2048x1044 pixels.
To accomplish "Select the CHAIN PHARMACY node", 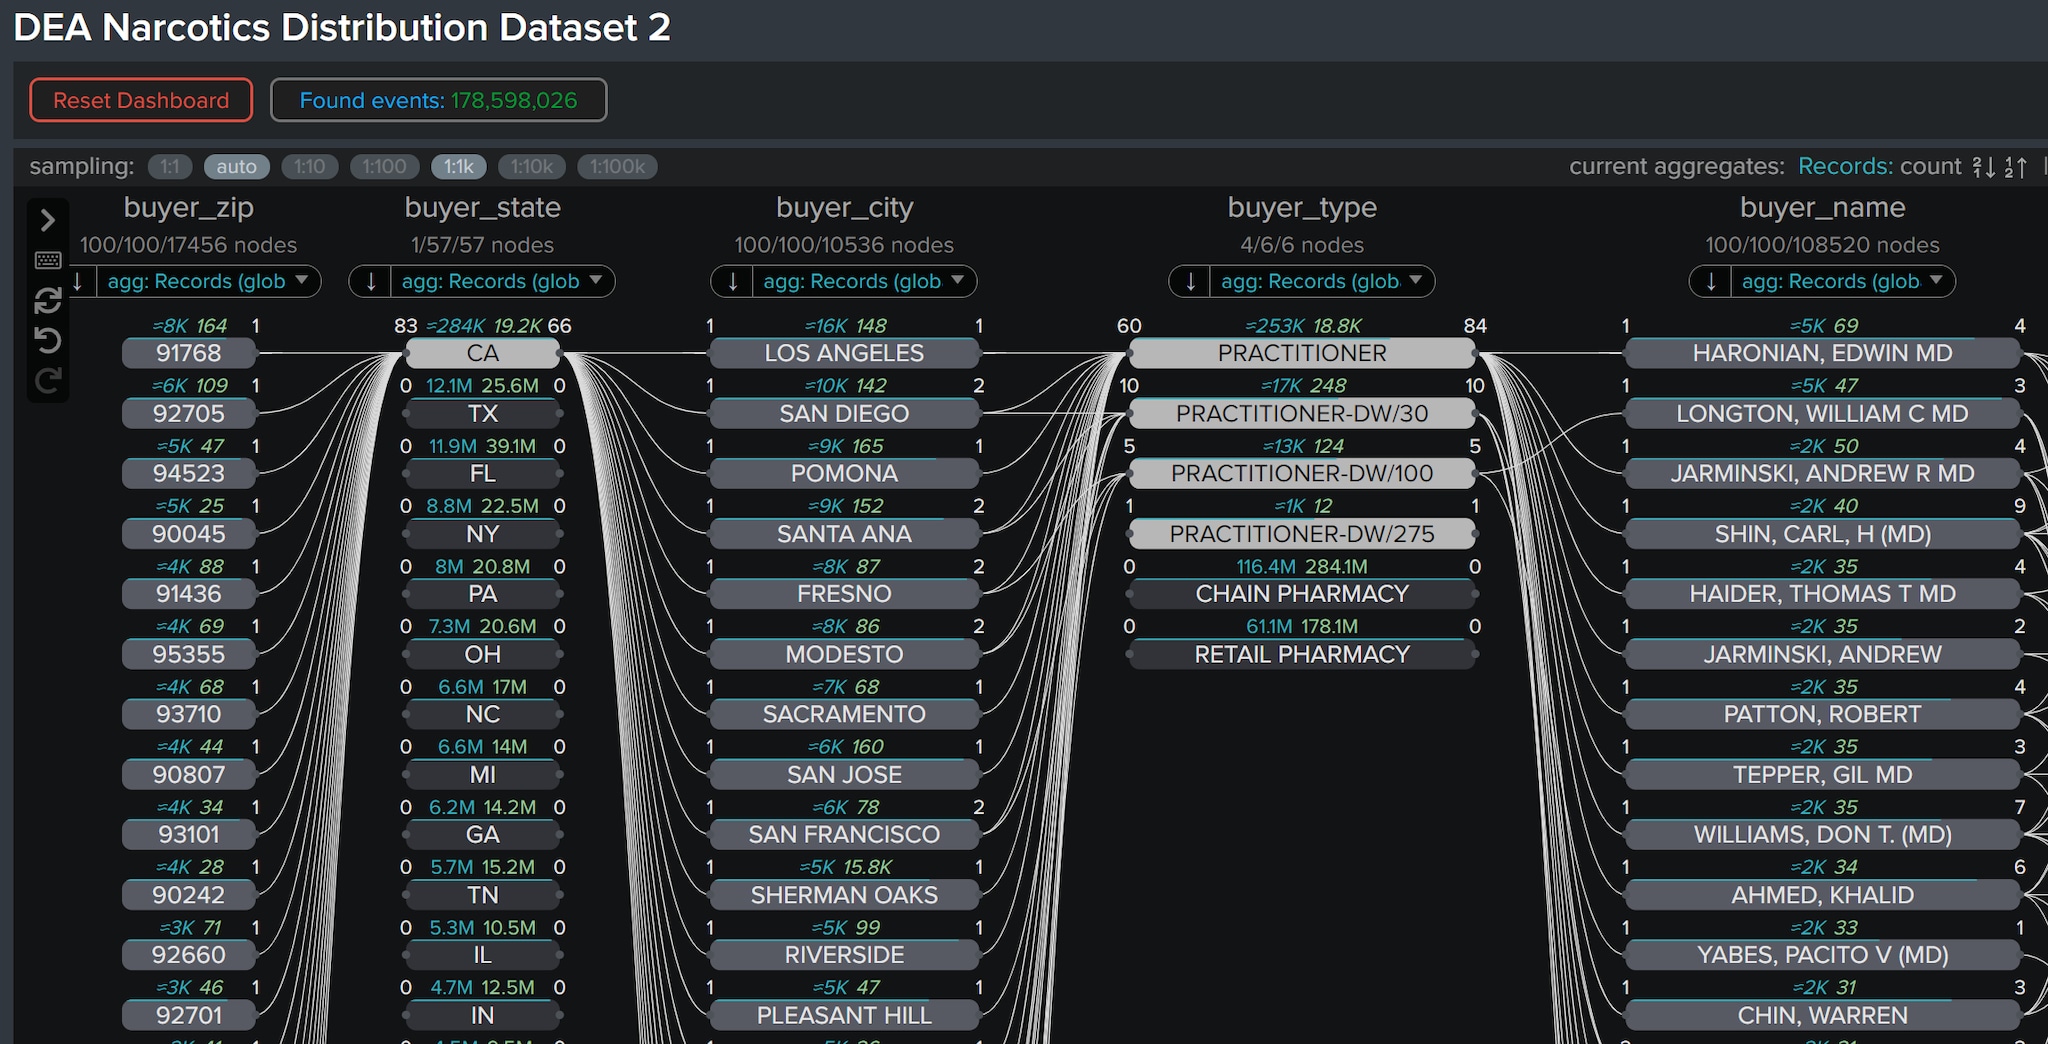I will click(x=1302, y=594).
